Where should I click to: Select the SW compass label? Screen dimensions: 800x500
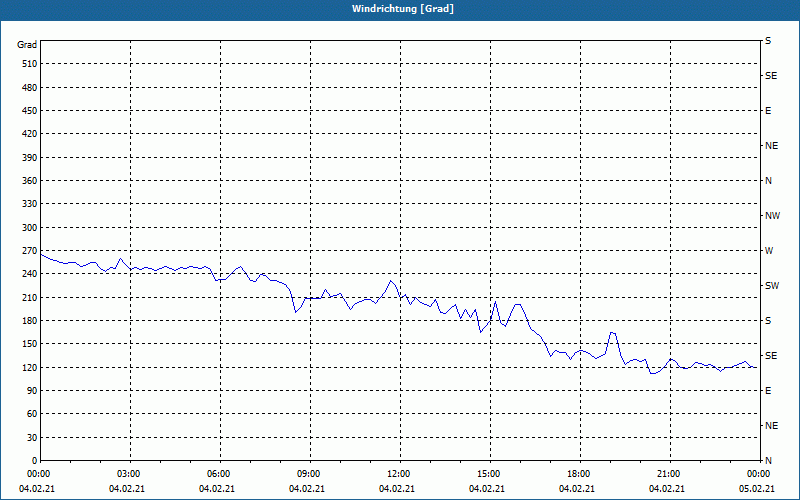(772, 286)
